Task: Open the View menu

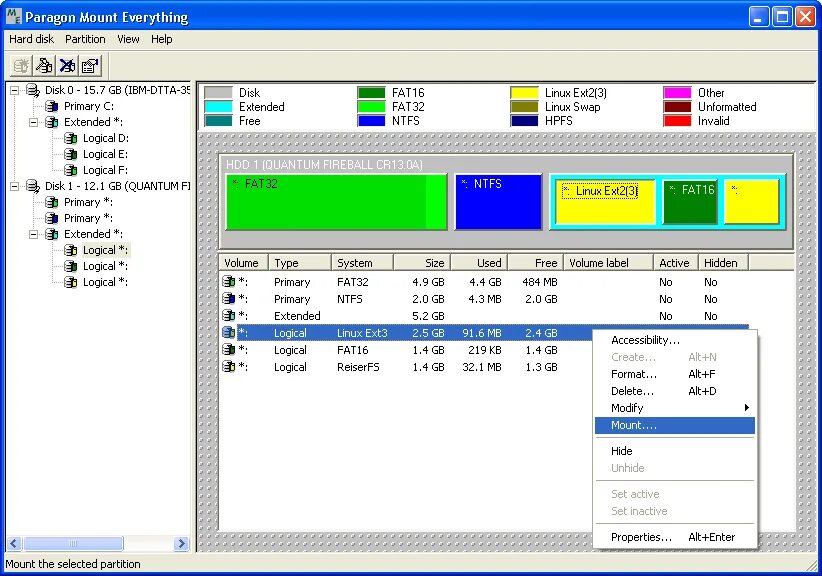Action: coord(128,39)
